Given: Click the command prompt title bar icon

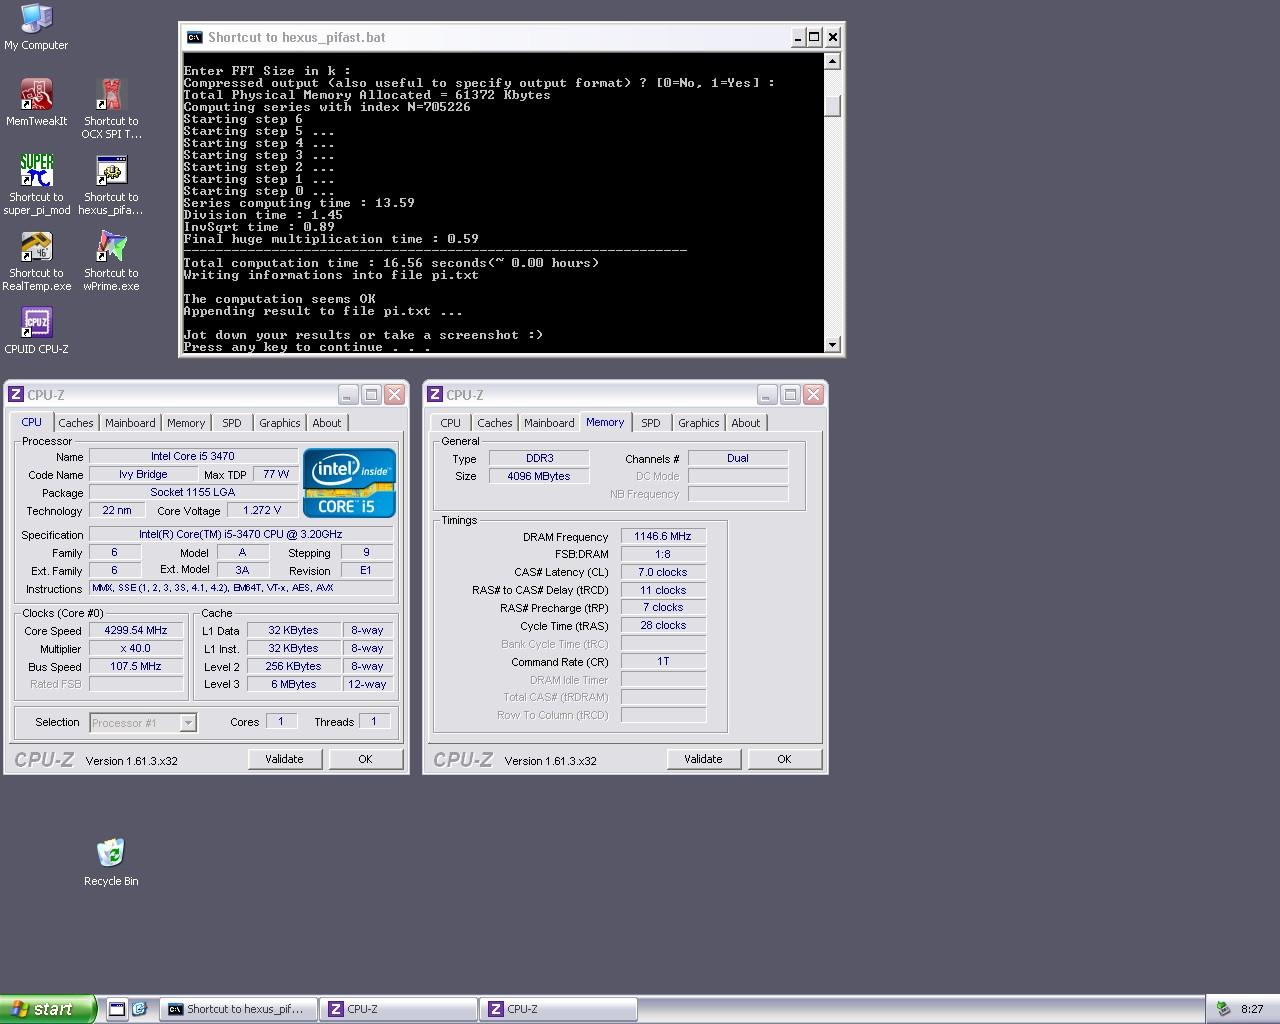Looking at the screenshot, I should (194, 37).
